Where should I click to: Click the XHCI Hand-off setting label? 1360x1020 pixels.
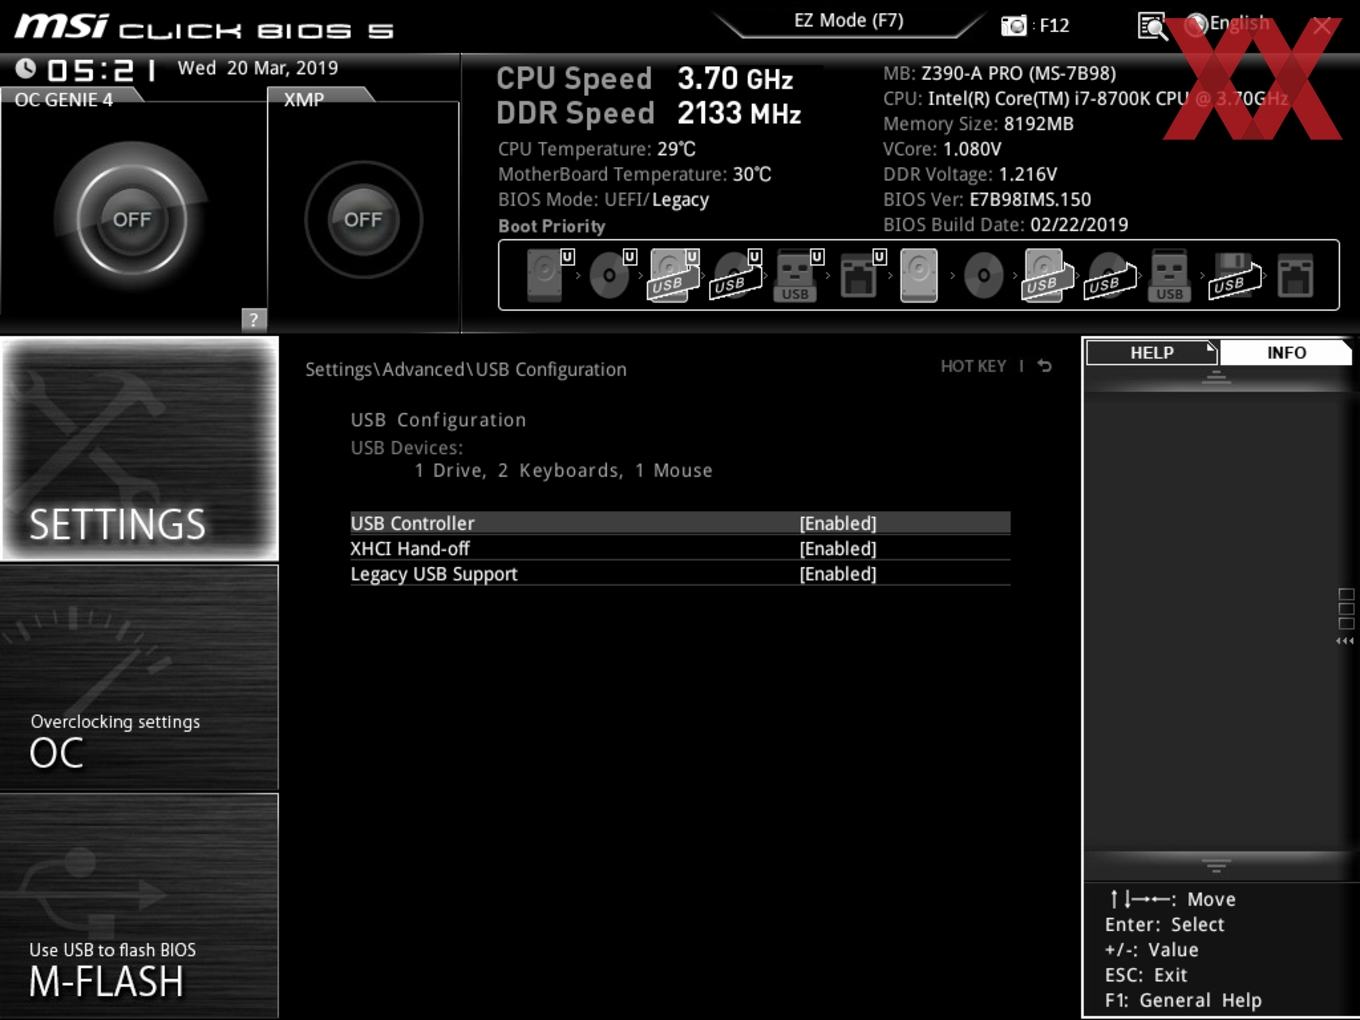click(410, 548)
